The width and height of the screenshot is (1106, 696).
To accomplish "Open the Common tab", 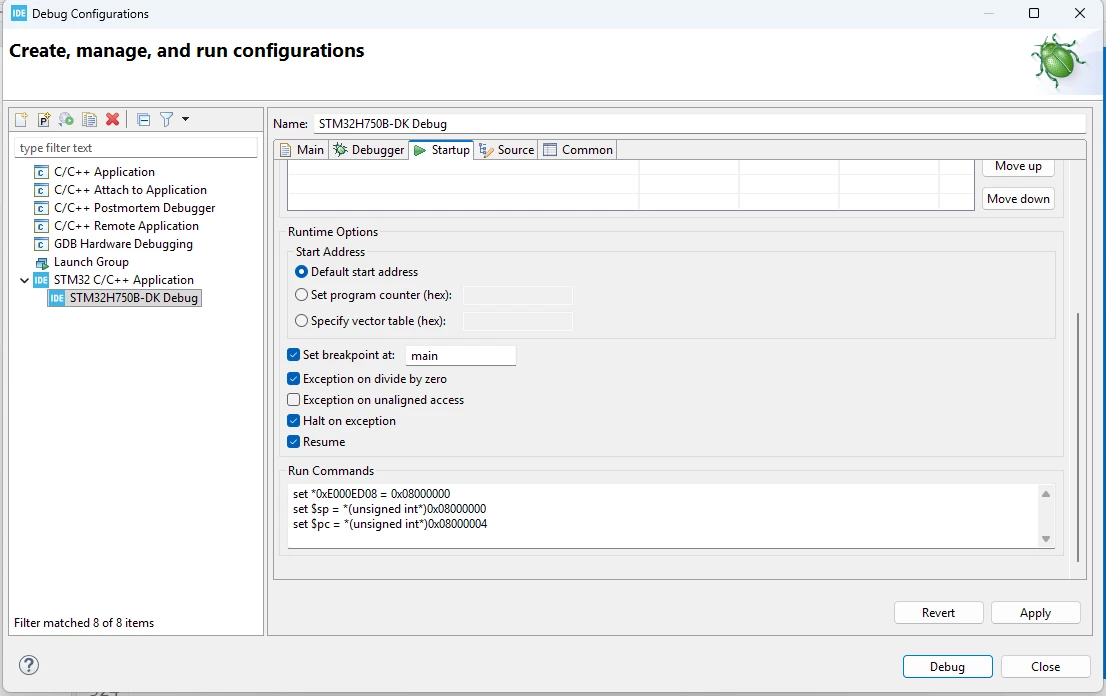I will click(x=578, y=149).
